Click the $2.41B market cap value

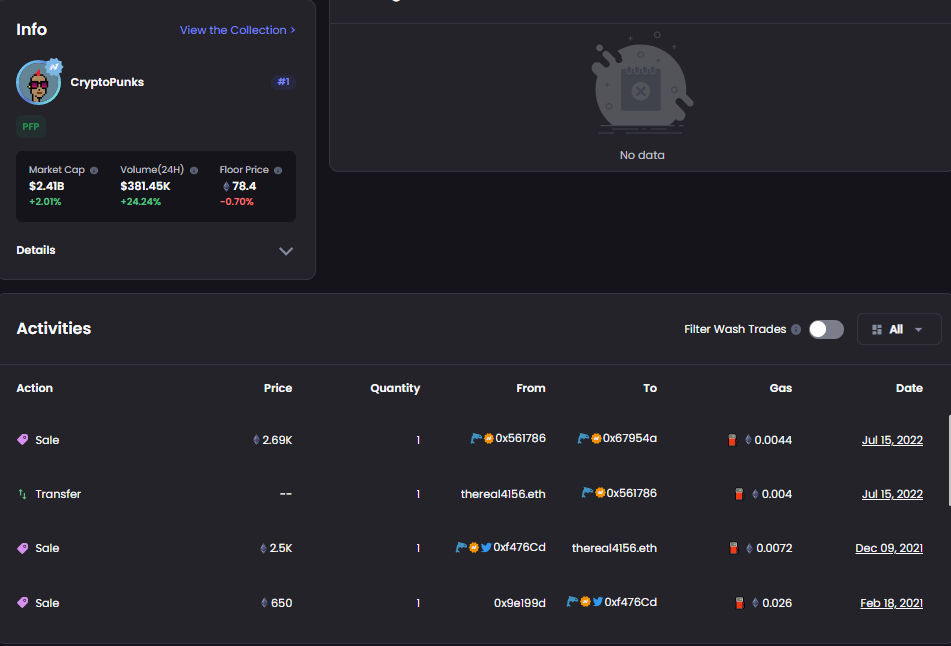pos(47,186)
